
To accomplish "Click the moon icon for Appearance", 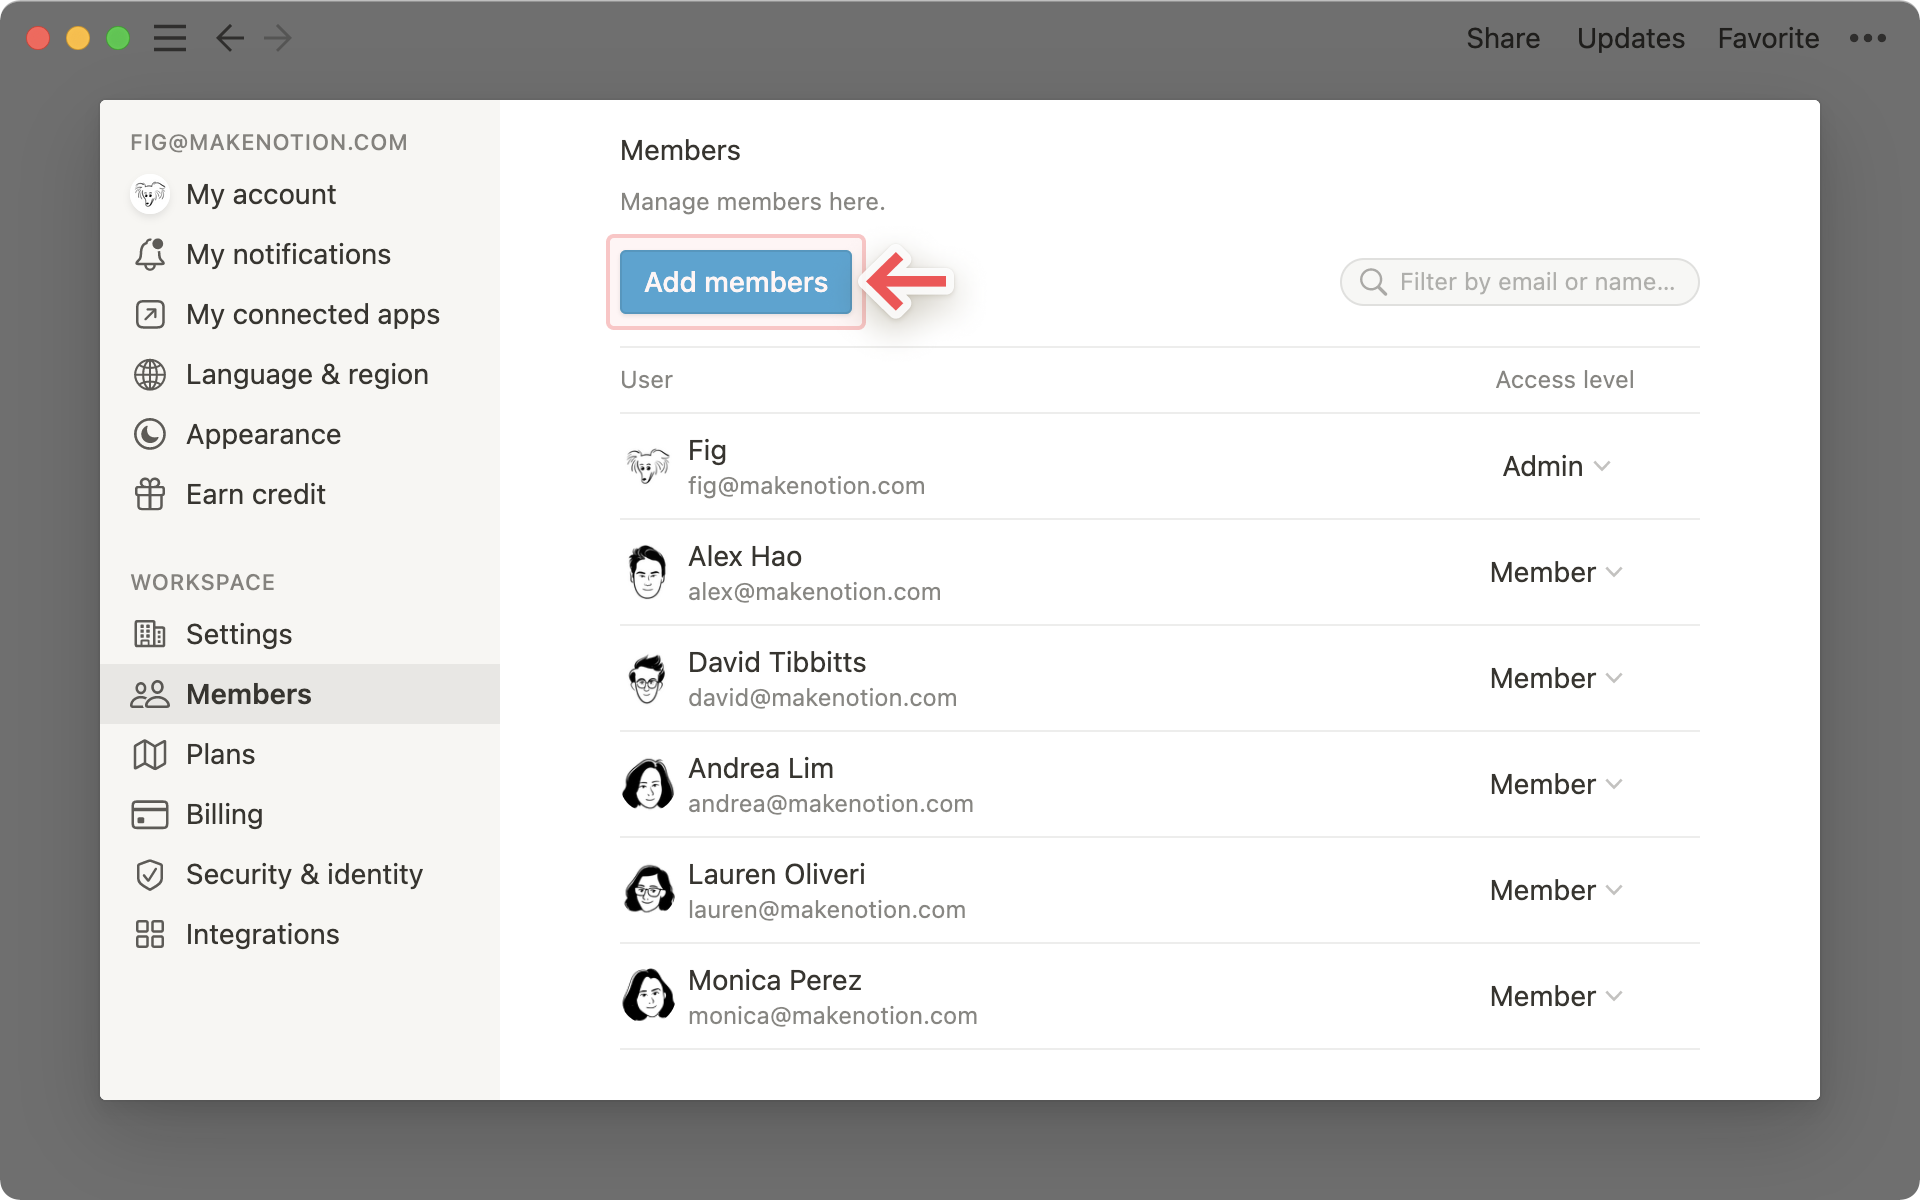I will [150, 434].
